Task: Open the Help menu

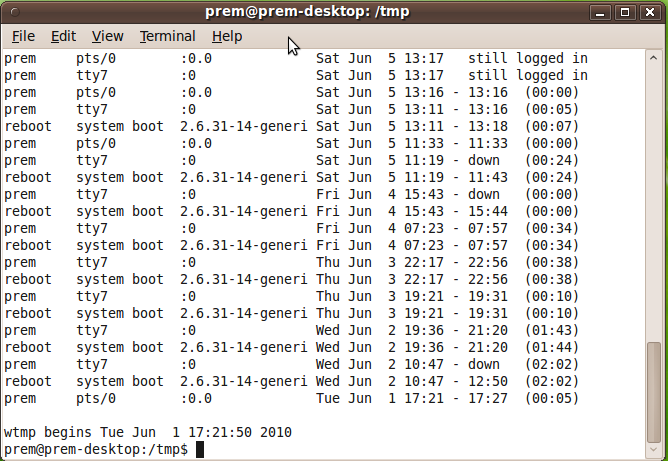Action: coord(227,36)
